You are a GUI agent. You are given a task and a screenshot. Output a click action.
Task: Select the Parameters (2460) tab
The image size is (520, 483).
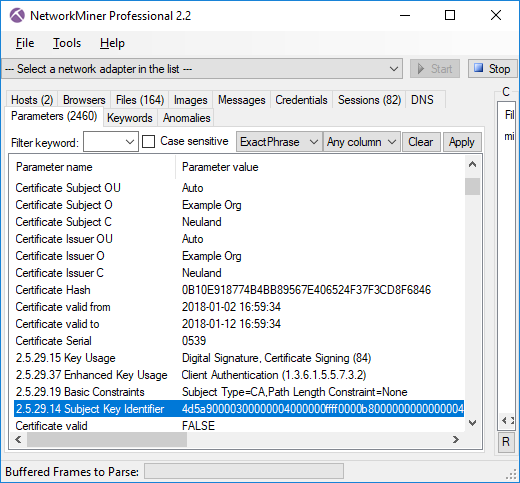(x=54, y=116)
